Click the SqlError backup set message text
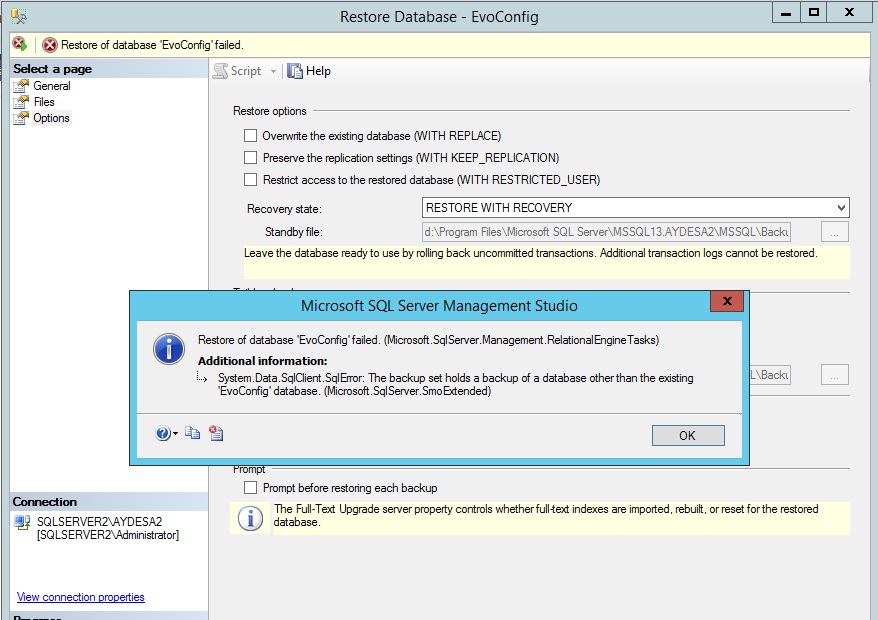Screen dimensions: 878x620 coord(456,384)
